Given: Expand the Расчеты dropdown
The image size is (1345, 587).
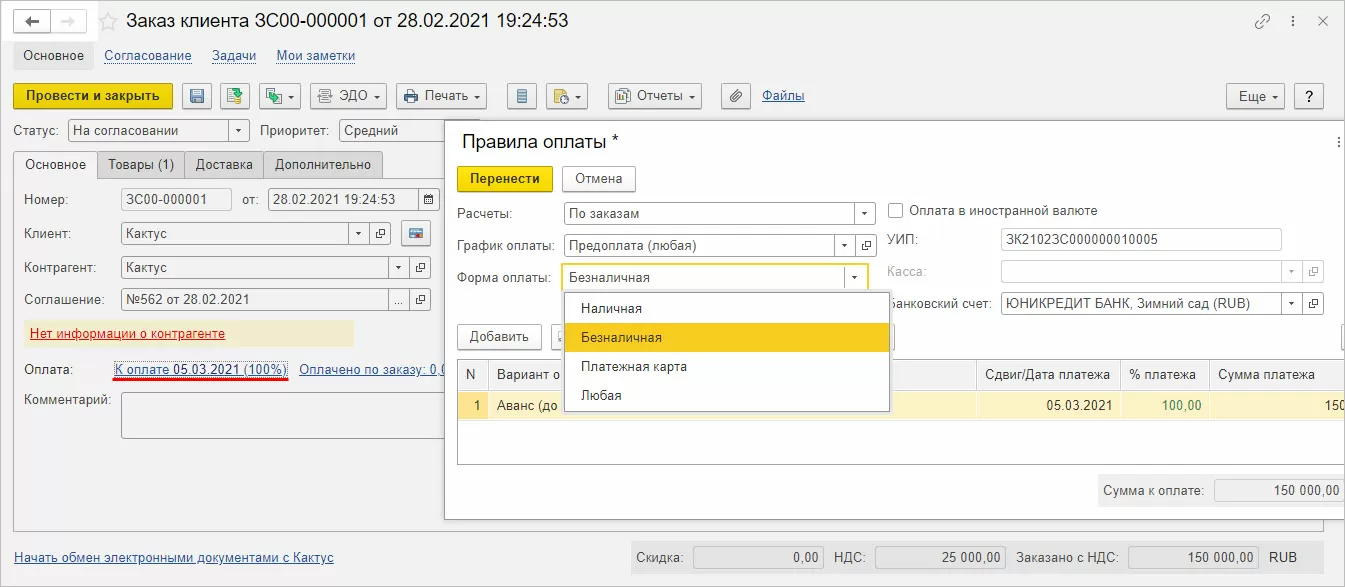Looking at the screenshot, I should pos(865,213).
